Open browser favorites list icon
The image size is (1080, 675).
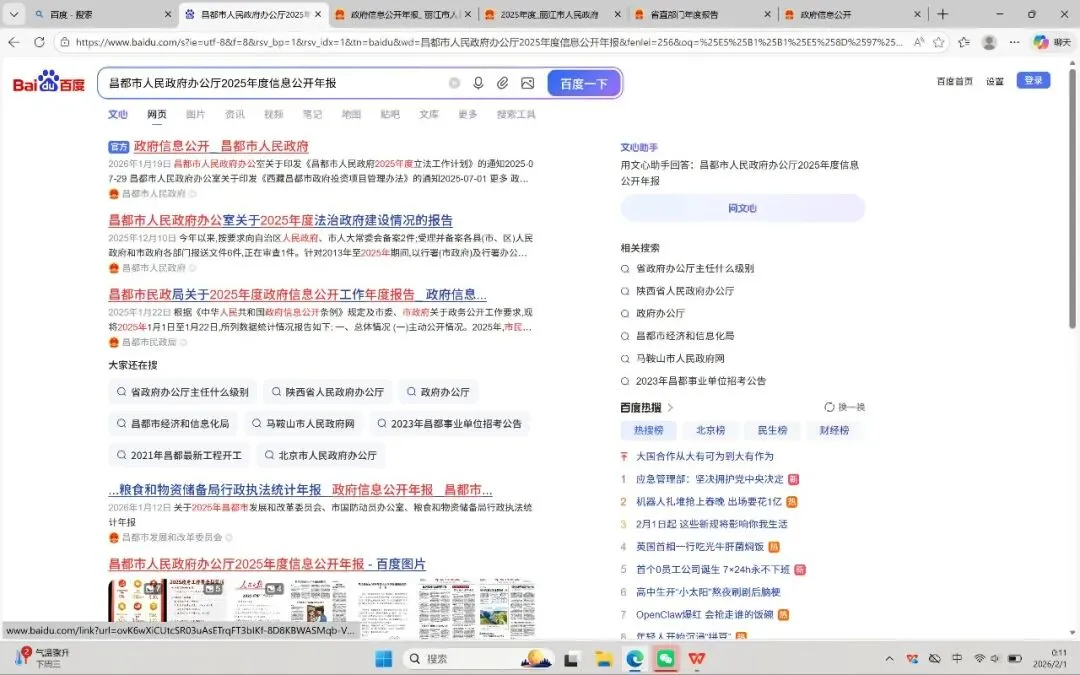pos(964,42)
